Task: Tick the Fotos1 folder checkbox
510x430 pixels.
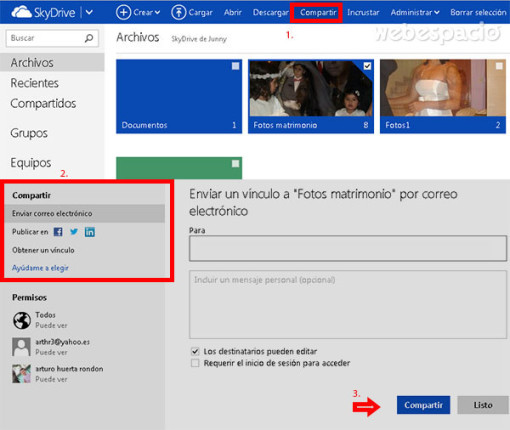Action: [499, 66]
